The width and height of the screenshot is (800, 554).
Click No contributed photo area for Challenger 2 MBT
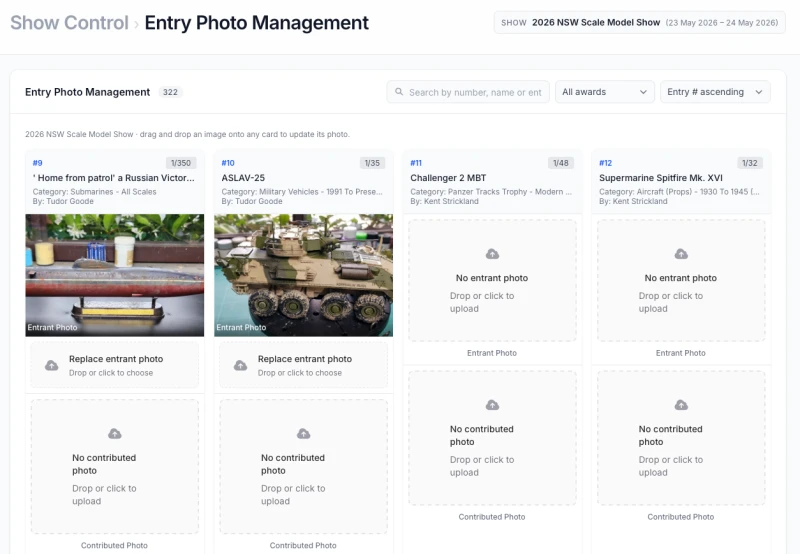tap(492, 438)
